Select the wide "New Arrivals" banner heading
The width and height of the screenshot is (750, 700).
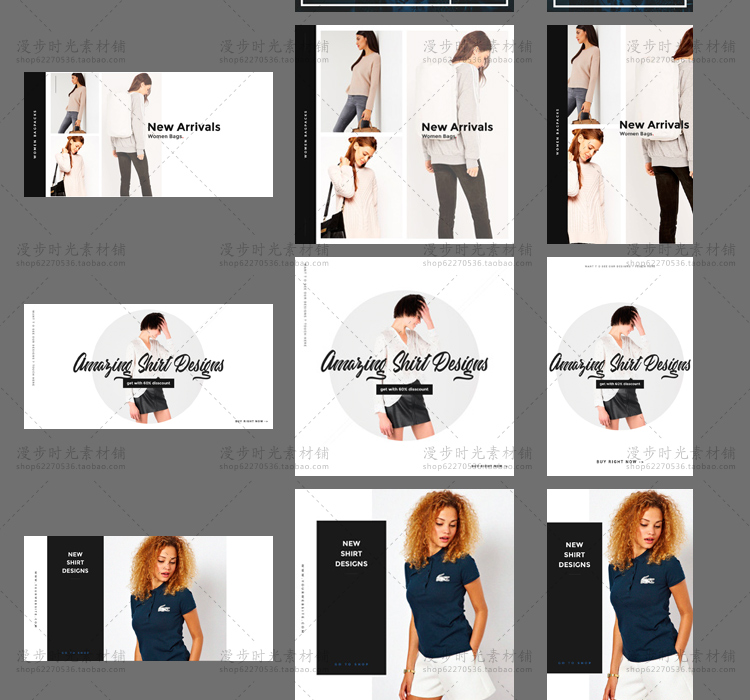click(x=184, y=127)
